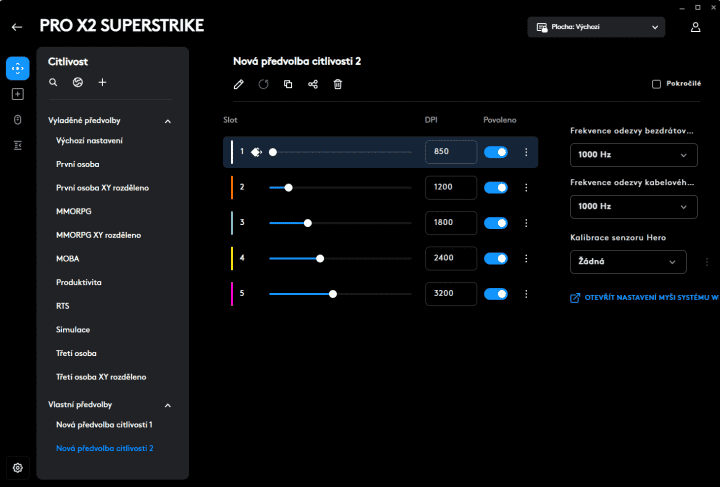The image size is (720, 487).
Task: Select the RTS preset
Action: click(62, 306)
